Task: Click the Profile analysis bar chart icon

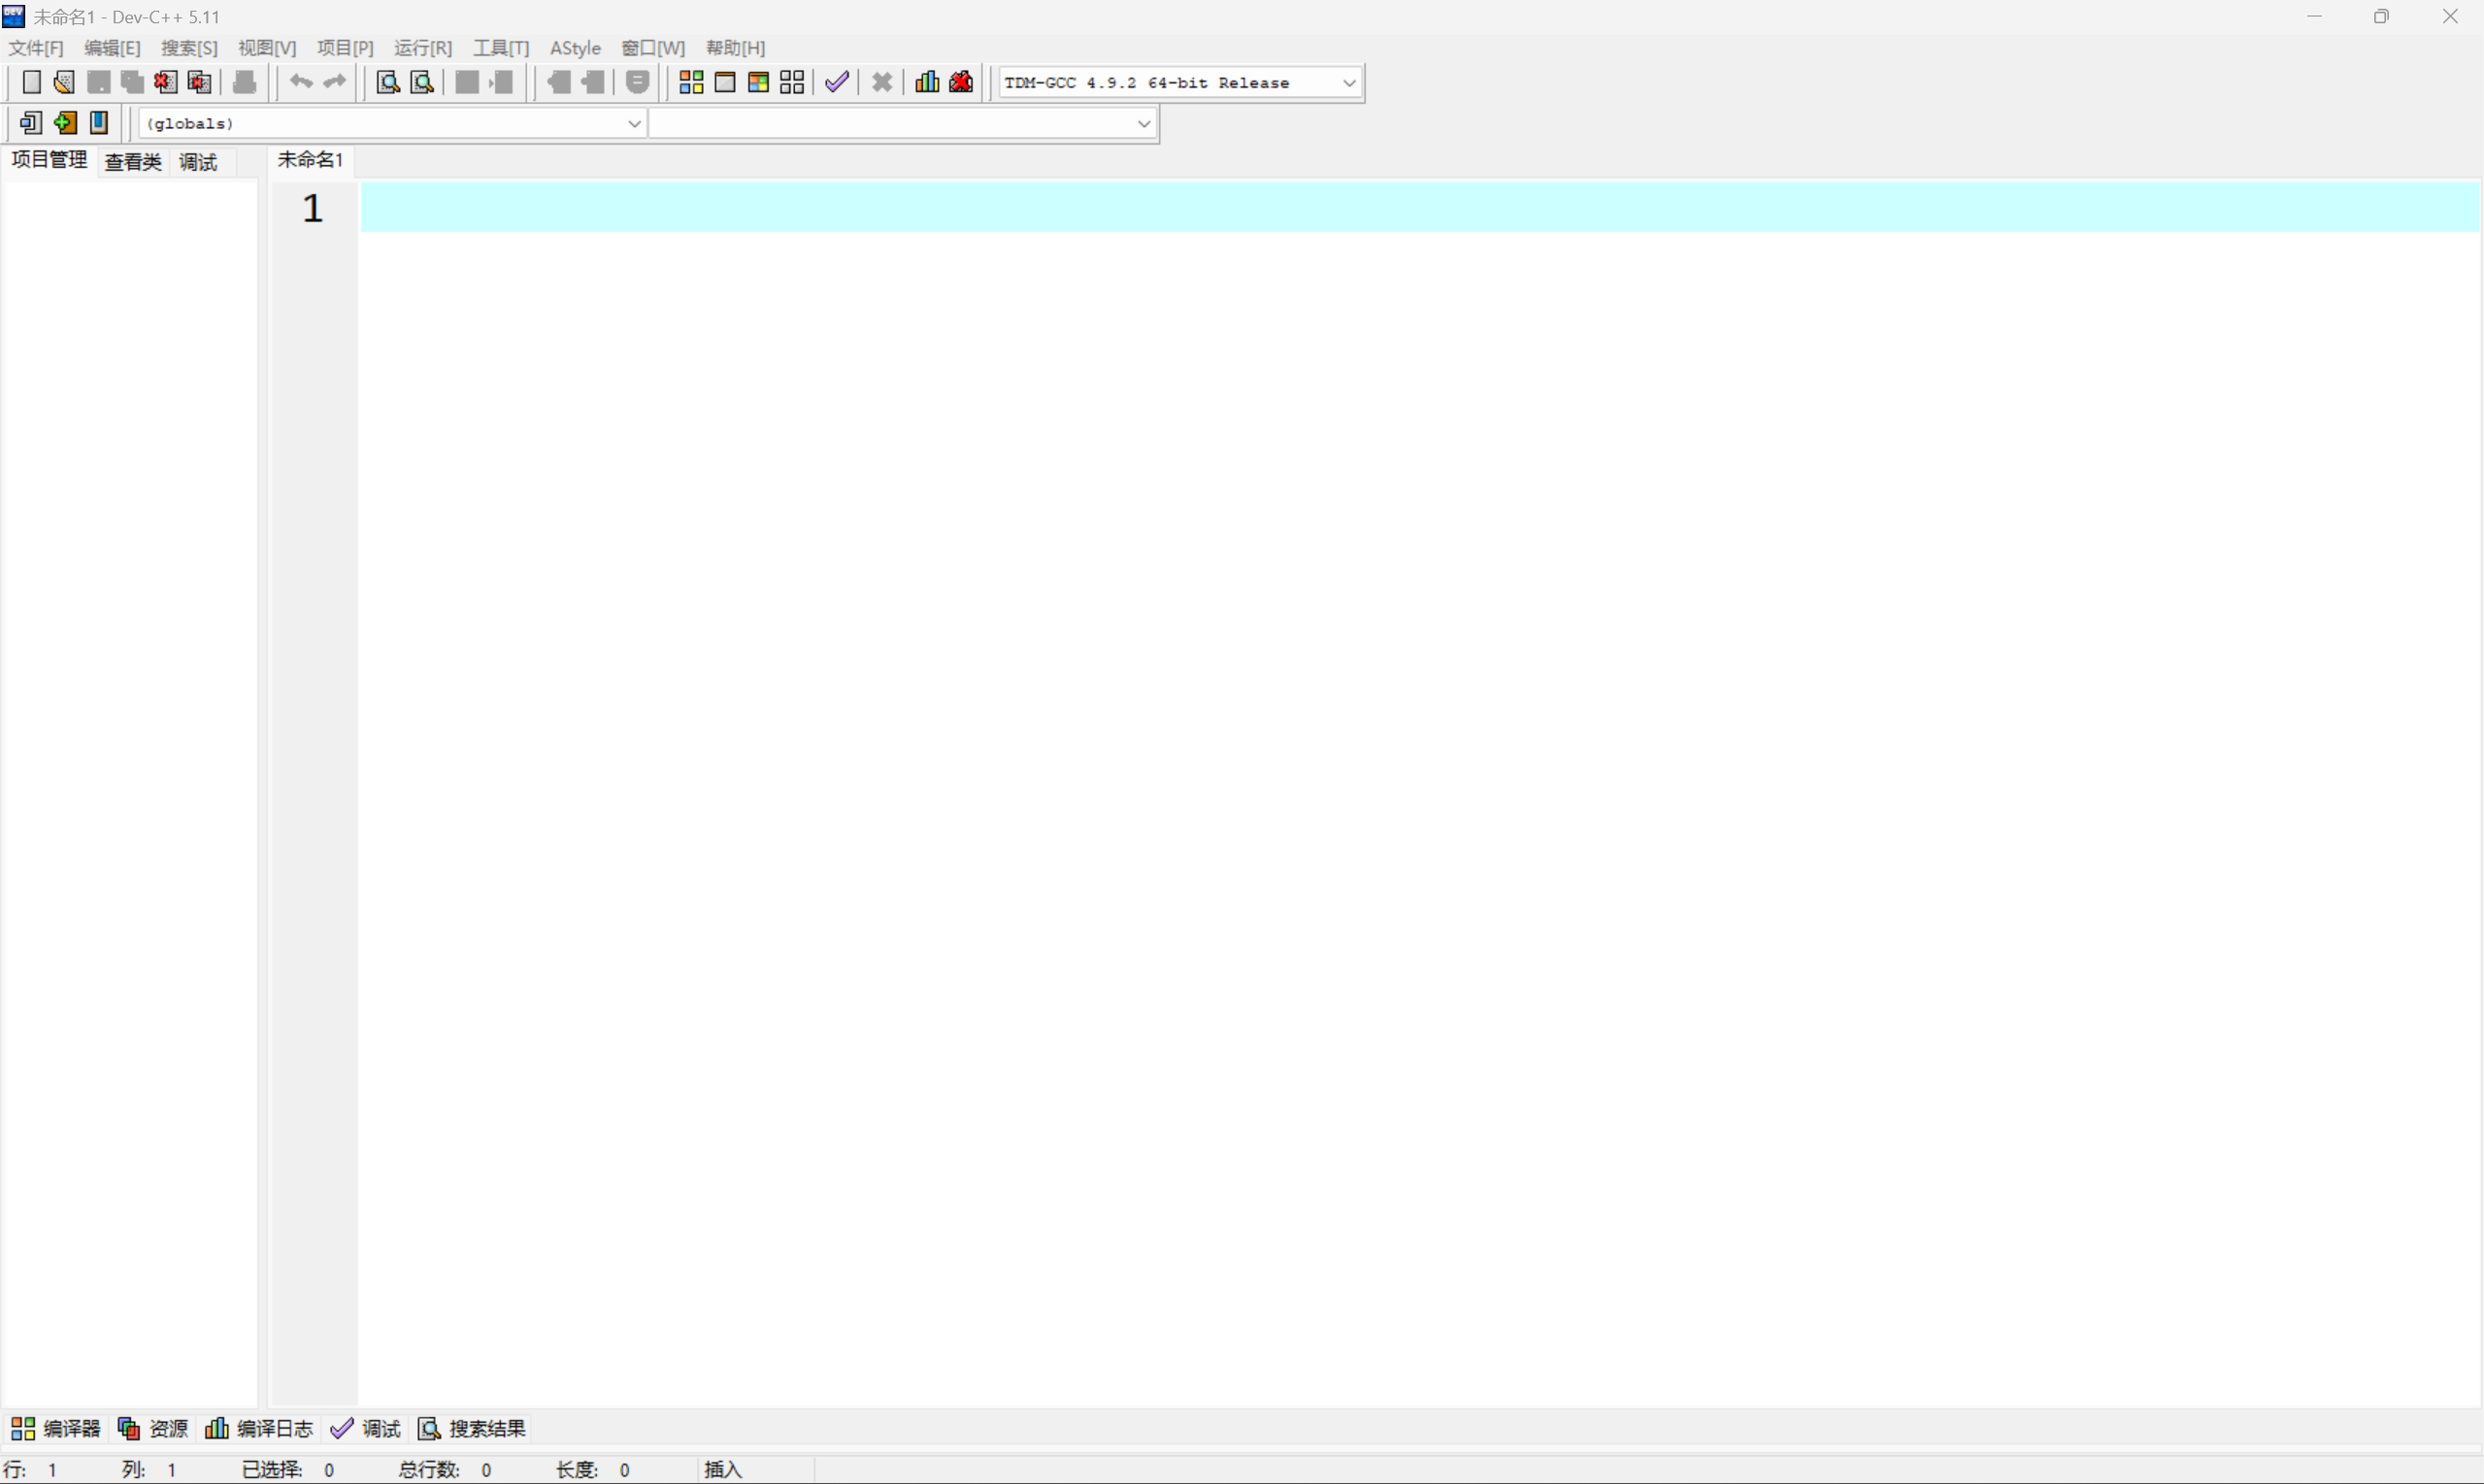Action: click(927, 82)
